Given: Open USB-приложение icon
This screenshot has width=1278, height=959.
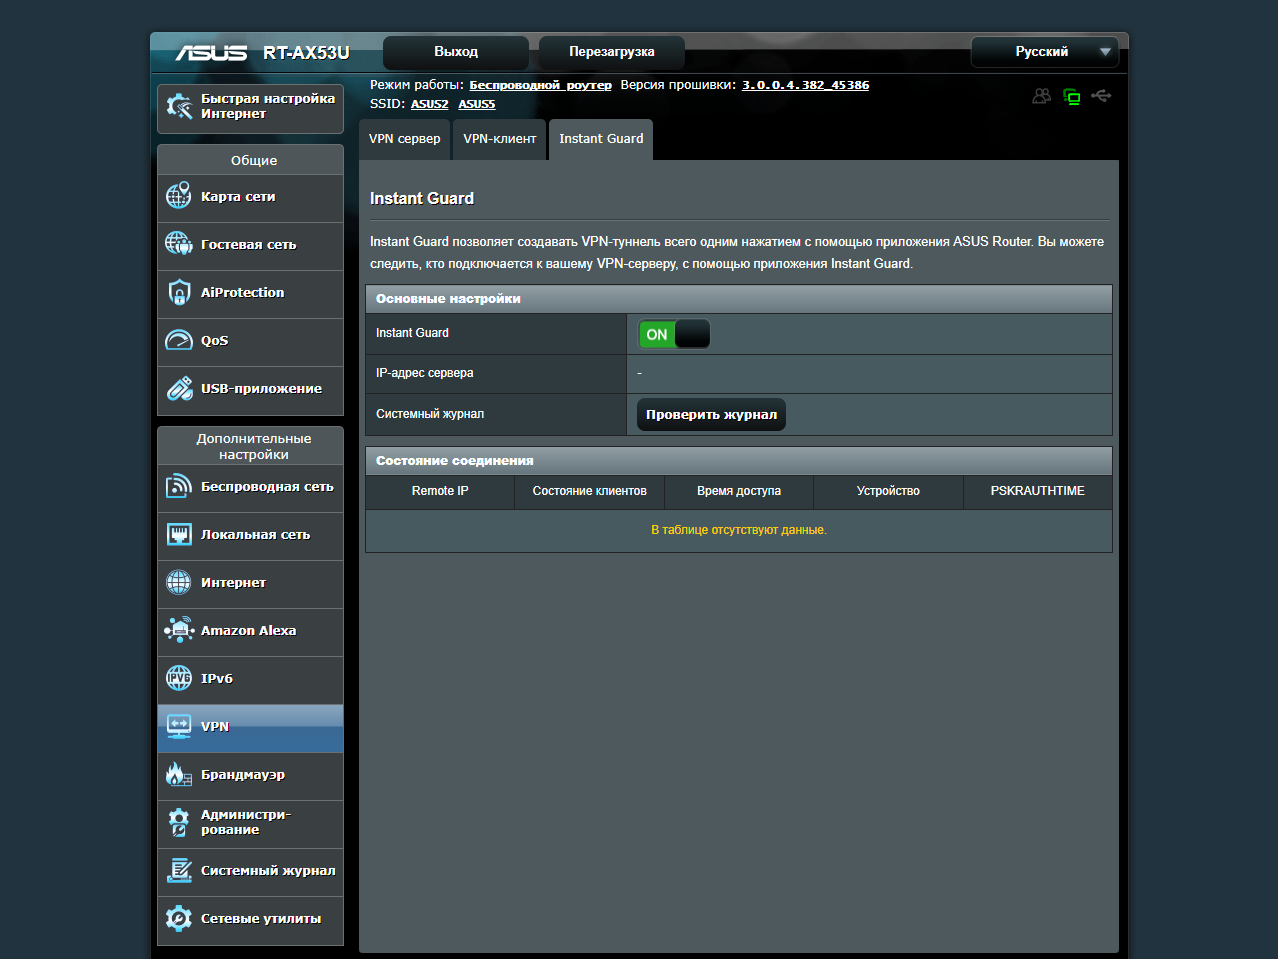Looking at the screenshot, I should [x=179, y=388].
